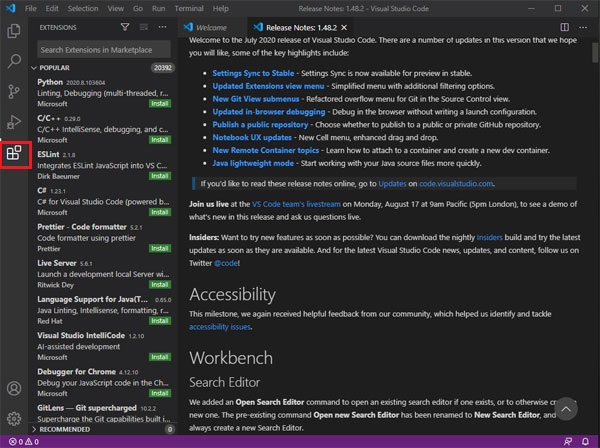Split the editor to the right
This screenshot has width=600, height=448.
pyautogui.click(x=564, y=27)
